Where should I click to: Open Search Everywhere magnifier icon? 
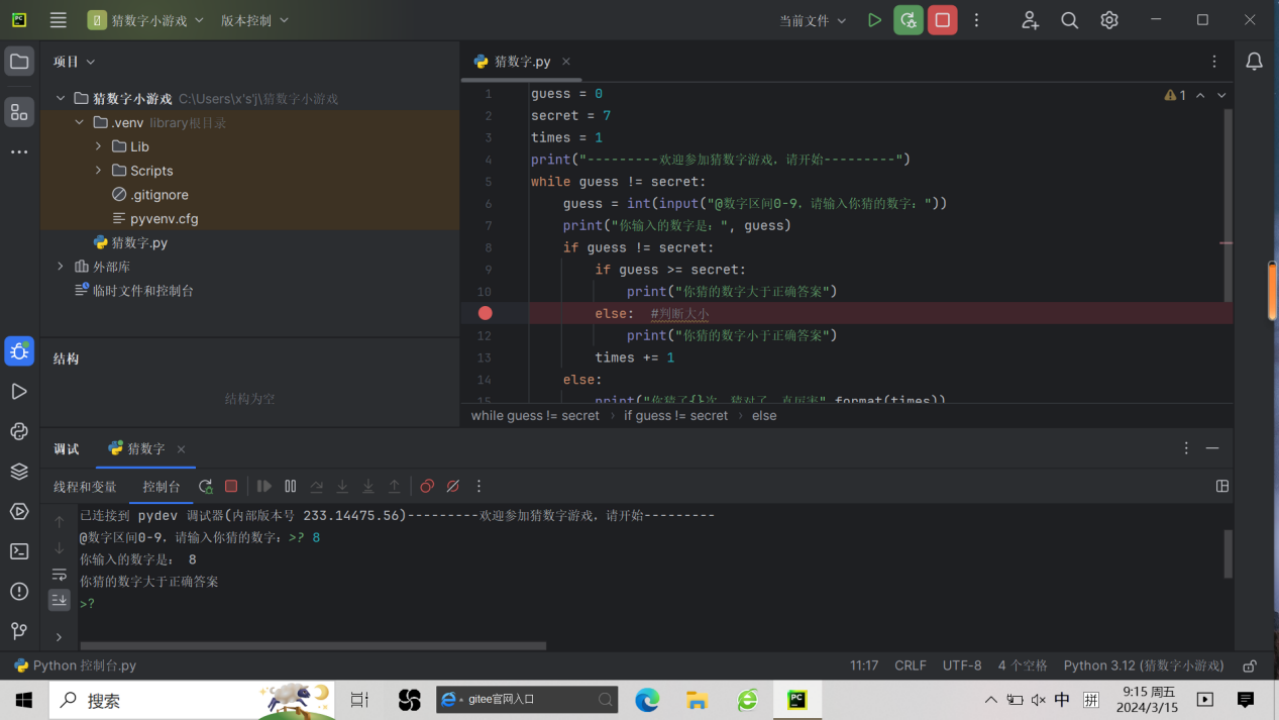[1069, 20]
